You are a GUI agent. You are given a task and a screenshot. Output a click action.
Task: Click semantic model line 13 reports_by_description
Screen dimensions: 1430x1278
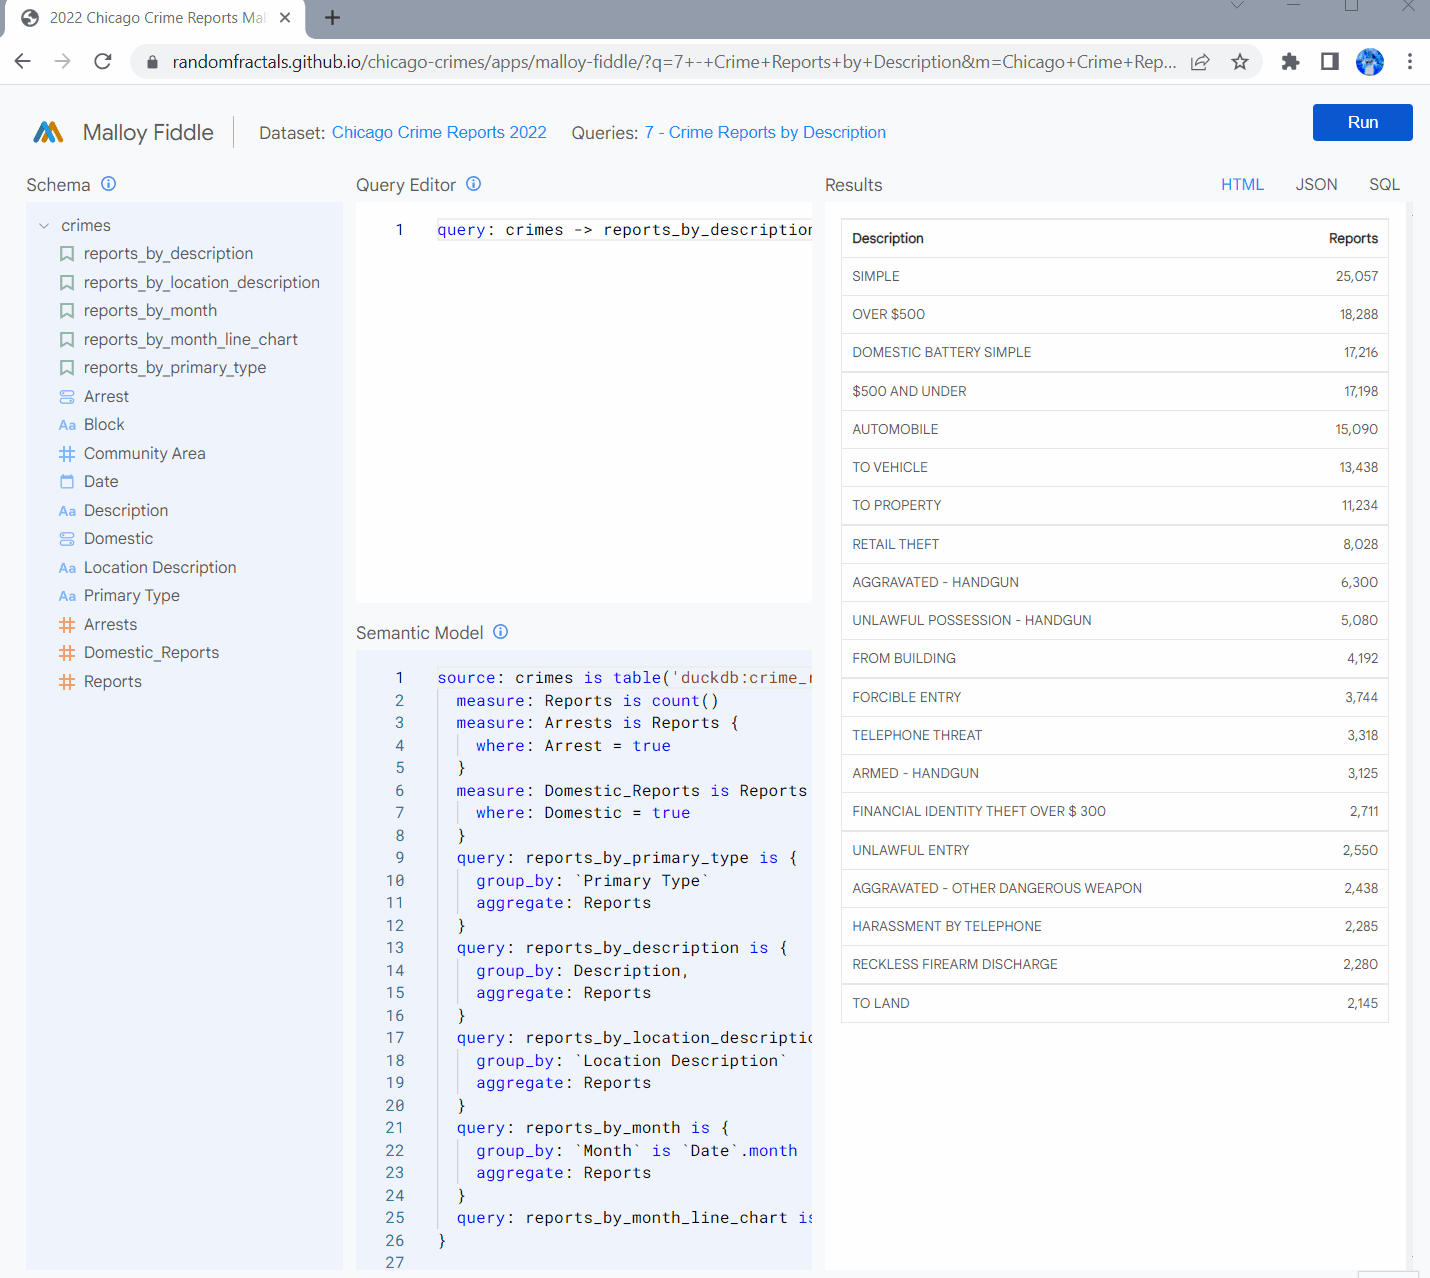tap(622, 948)
